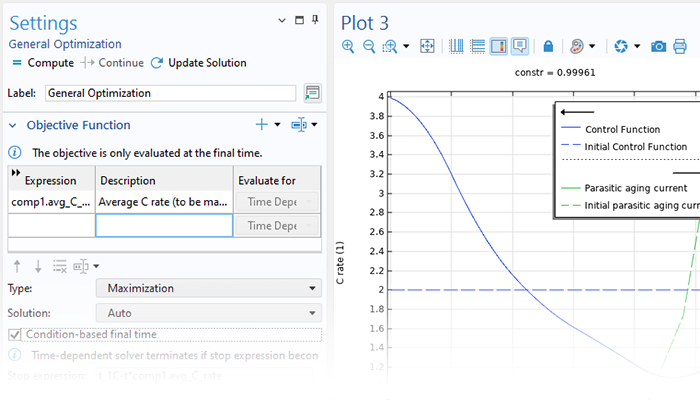Click the constr = 0.99961 plot title

[555, 73]
